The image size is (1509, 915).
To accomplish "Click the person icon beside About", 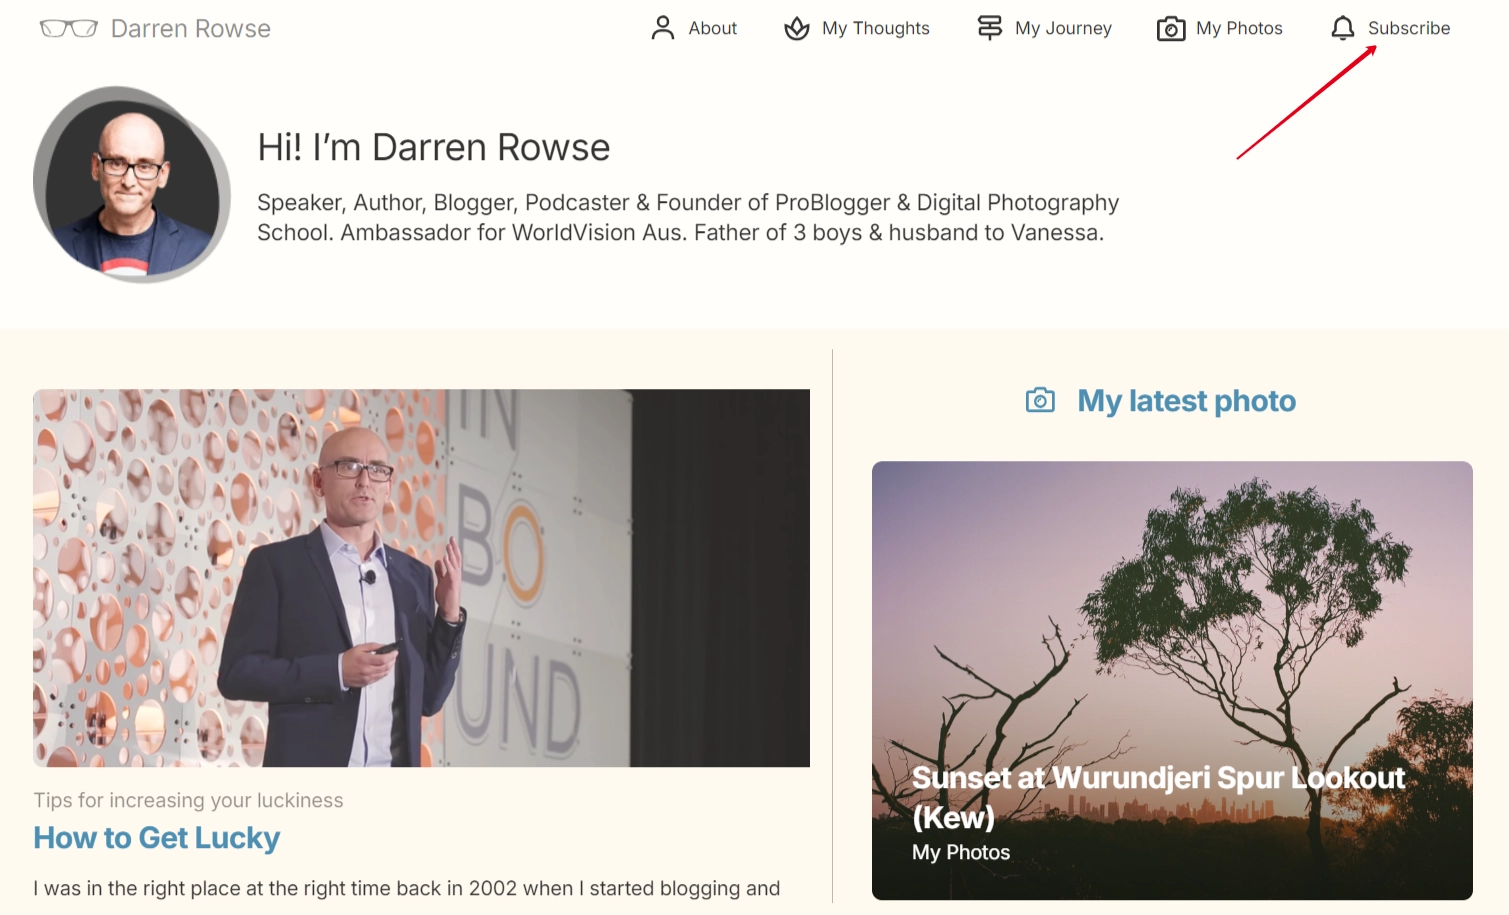I will (x=663, y=28).
